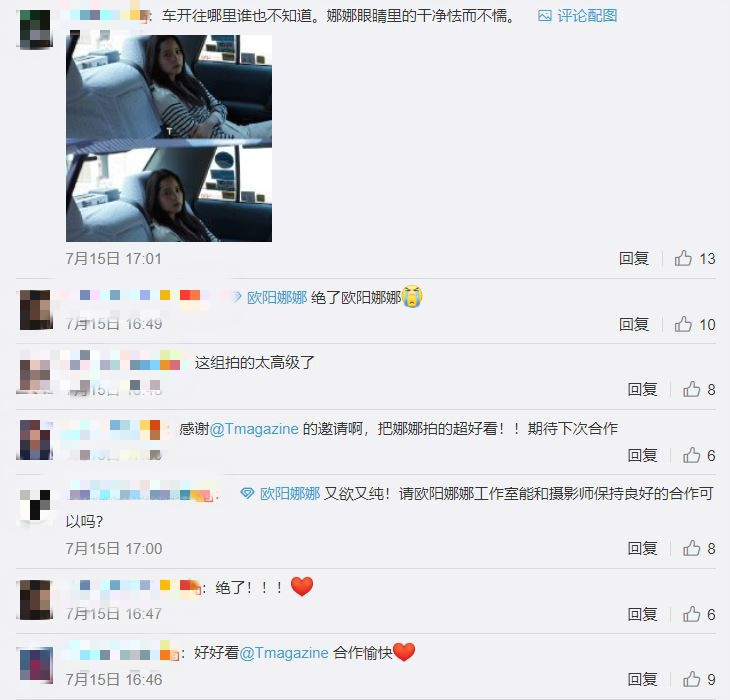Viewport: 730px width, 700px height.
Task: Like the comment '这组拍的太高级了'
Action: [x=691, y=389]
